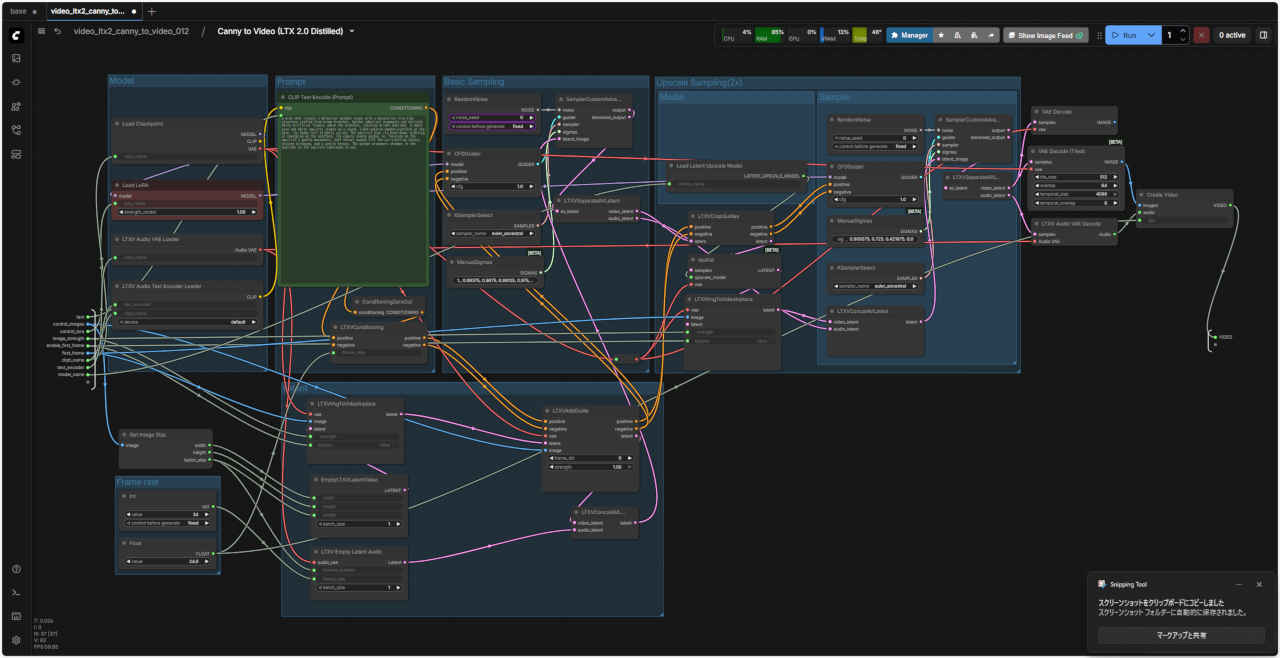
Task: Open the ComfyUI logo menu
Action: point(16,35)
